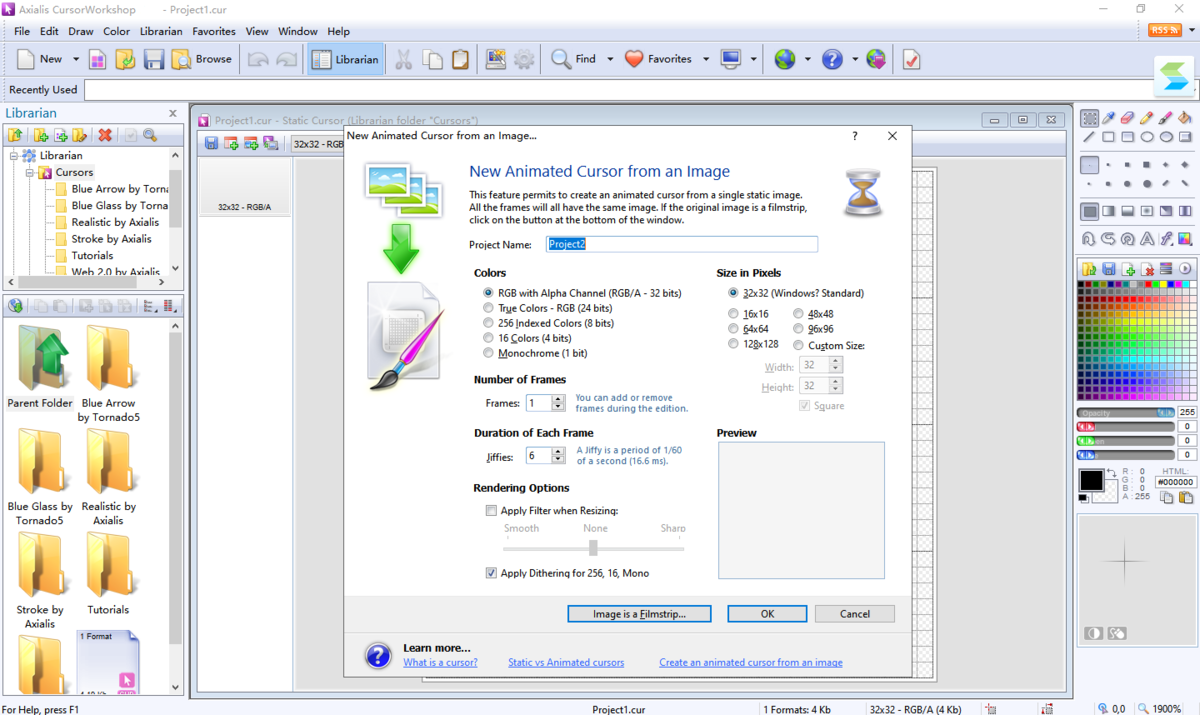Select the Brush tool
The image size is (1200, 715).
tap(1166, 118)
